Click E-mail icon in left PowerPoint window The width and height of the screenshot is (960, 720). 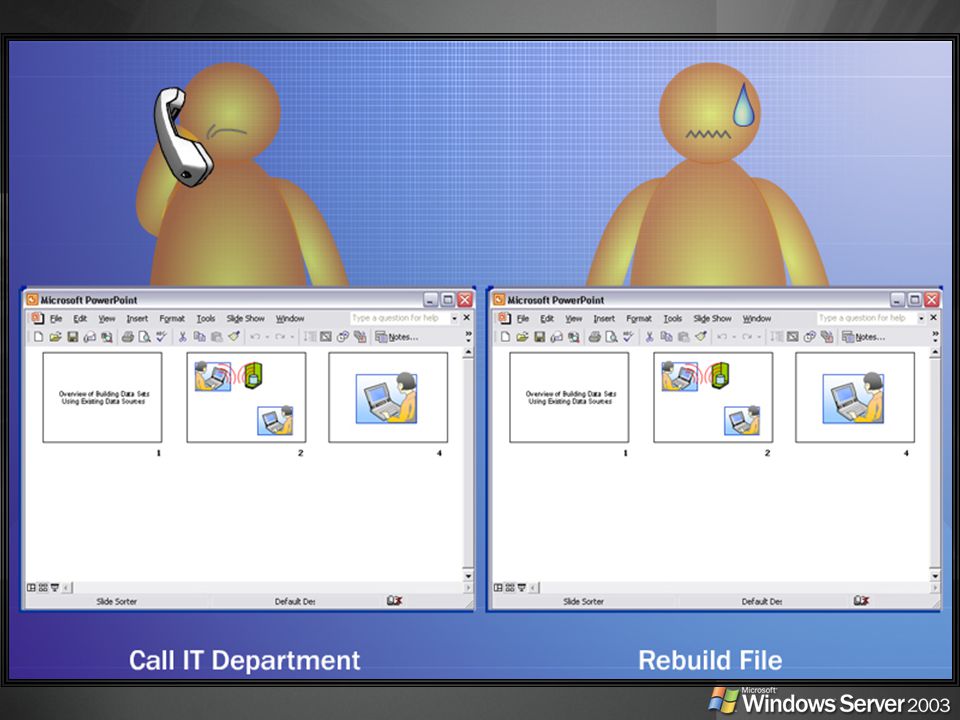click(x=89, y=337)
